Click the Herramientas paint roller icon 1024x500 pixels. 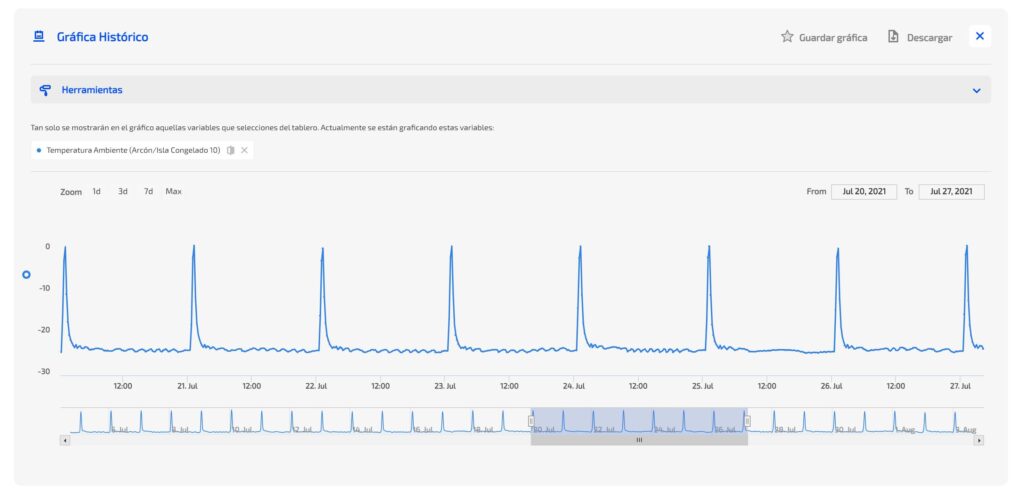pos(45,90)
